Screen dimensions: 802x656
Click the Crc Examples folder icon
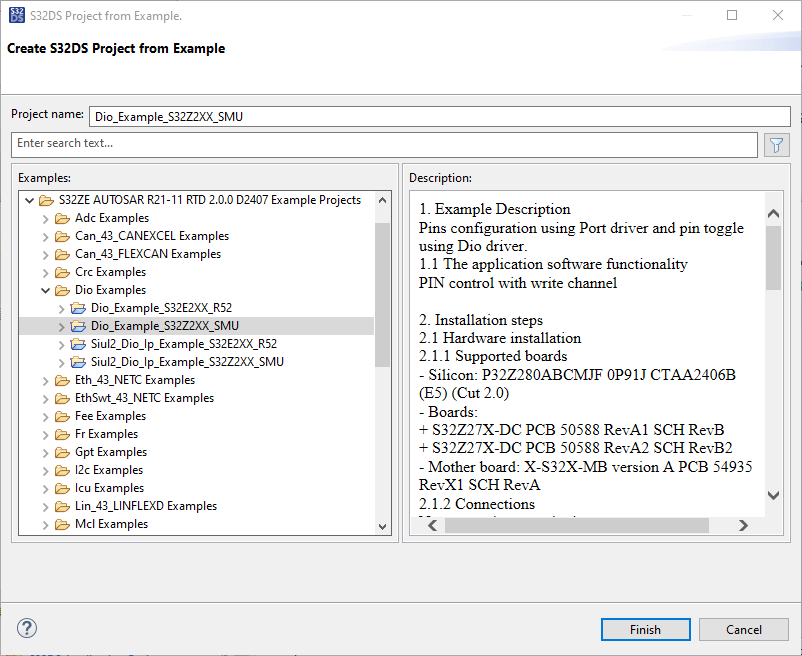[62, 272]
